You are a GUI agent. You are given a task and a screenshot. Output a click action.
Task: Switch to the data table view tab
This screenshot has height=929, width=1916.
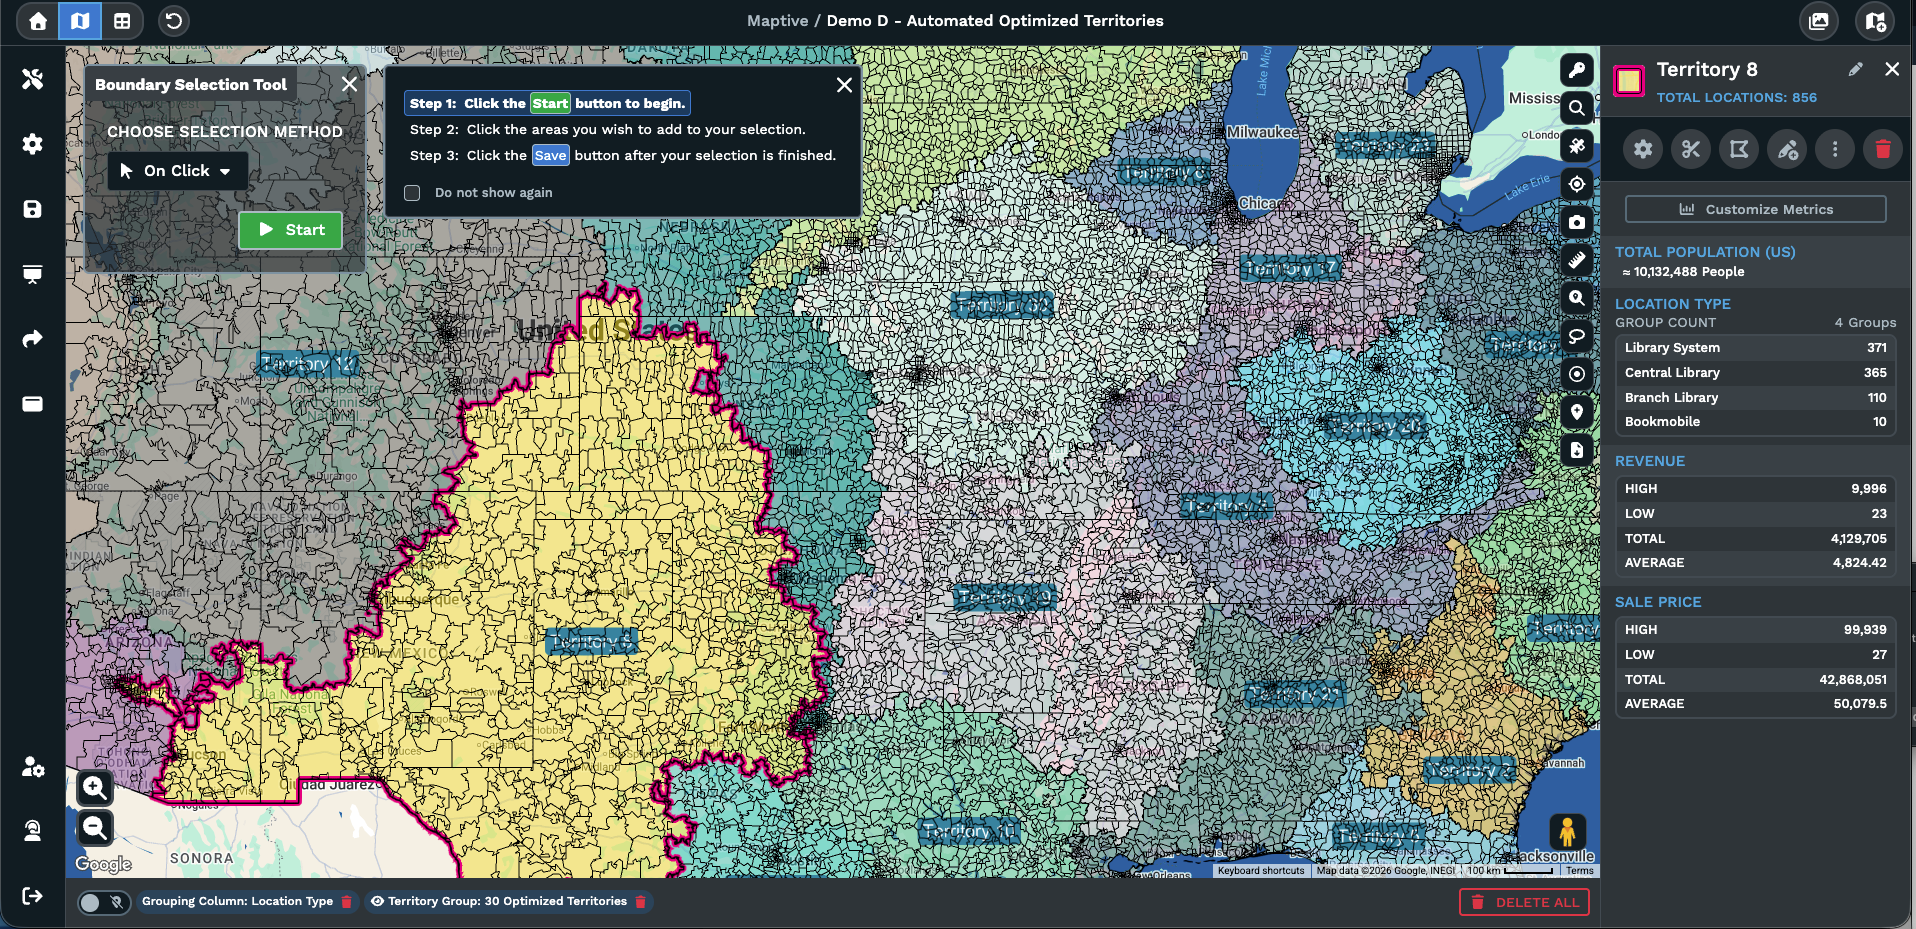[122, 21]
